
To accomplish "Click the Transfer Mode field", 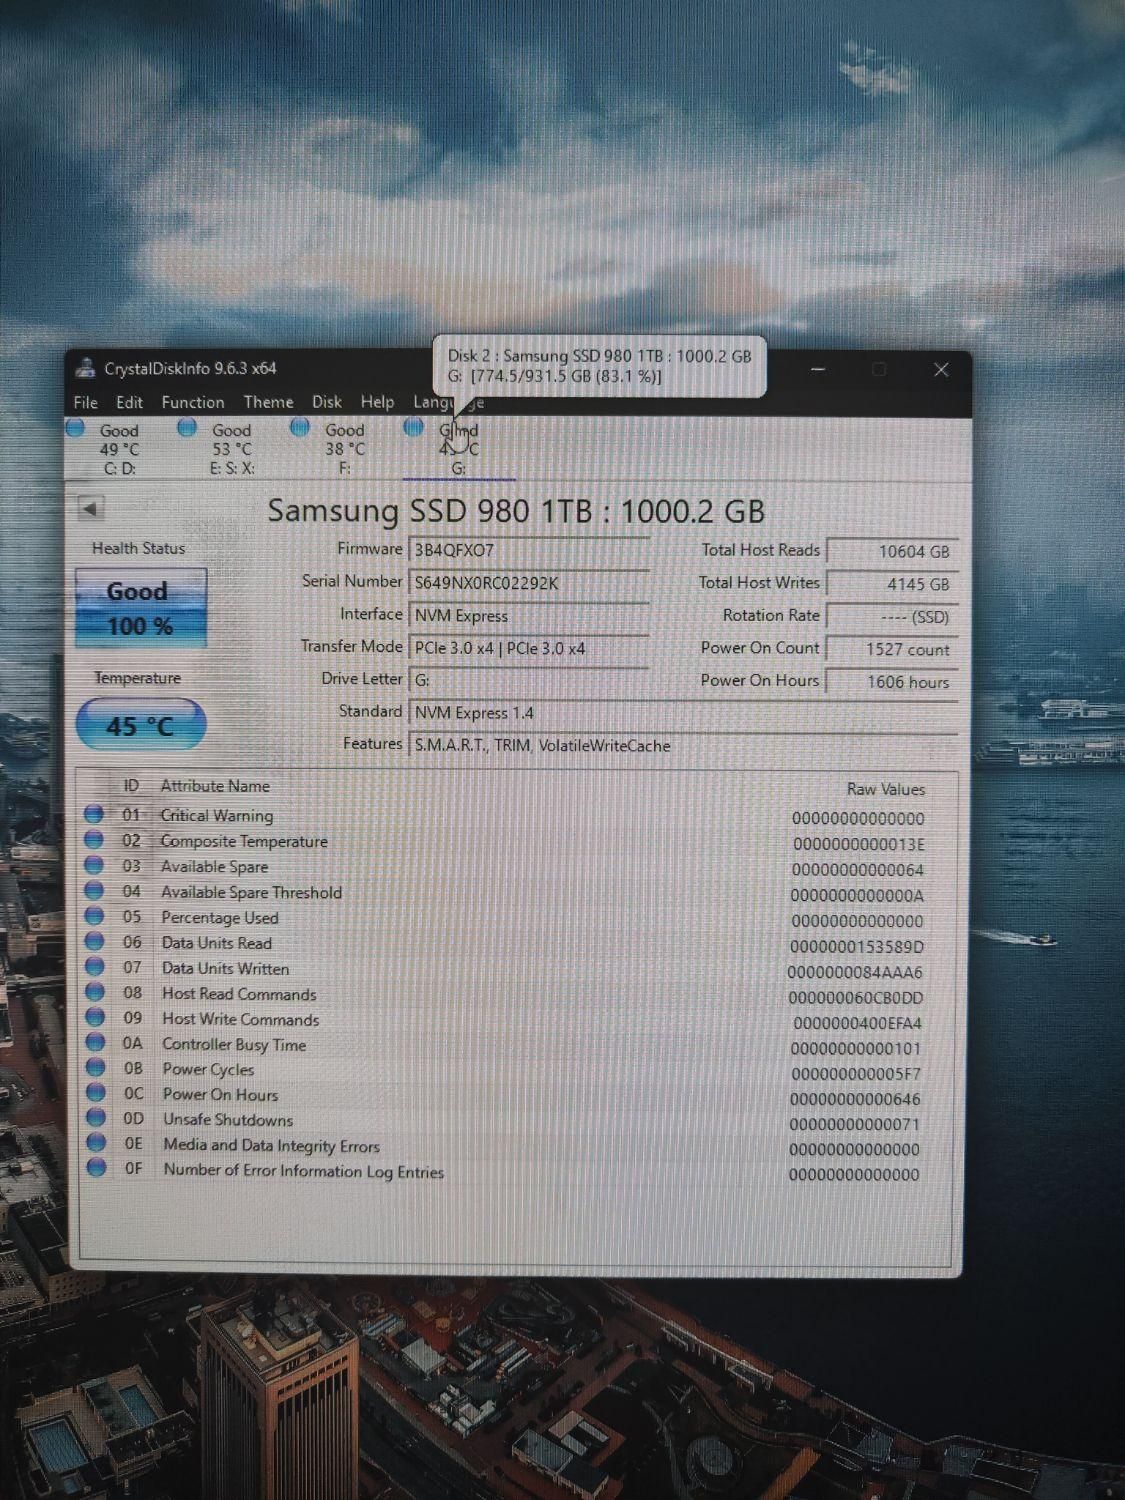I will pyautogui.click(x=529, y=648).
